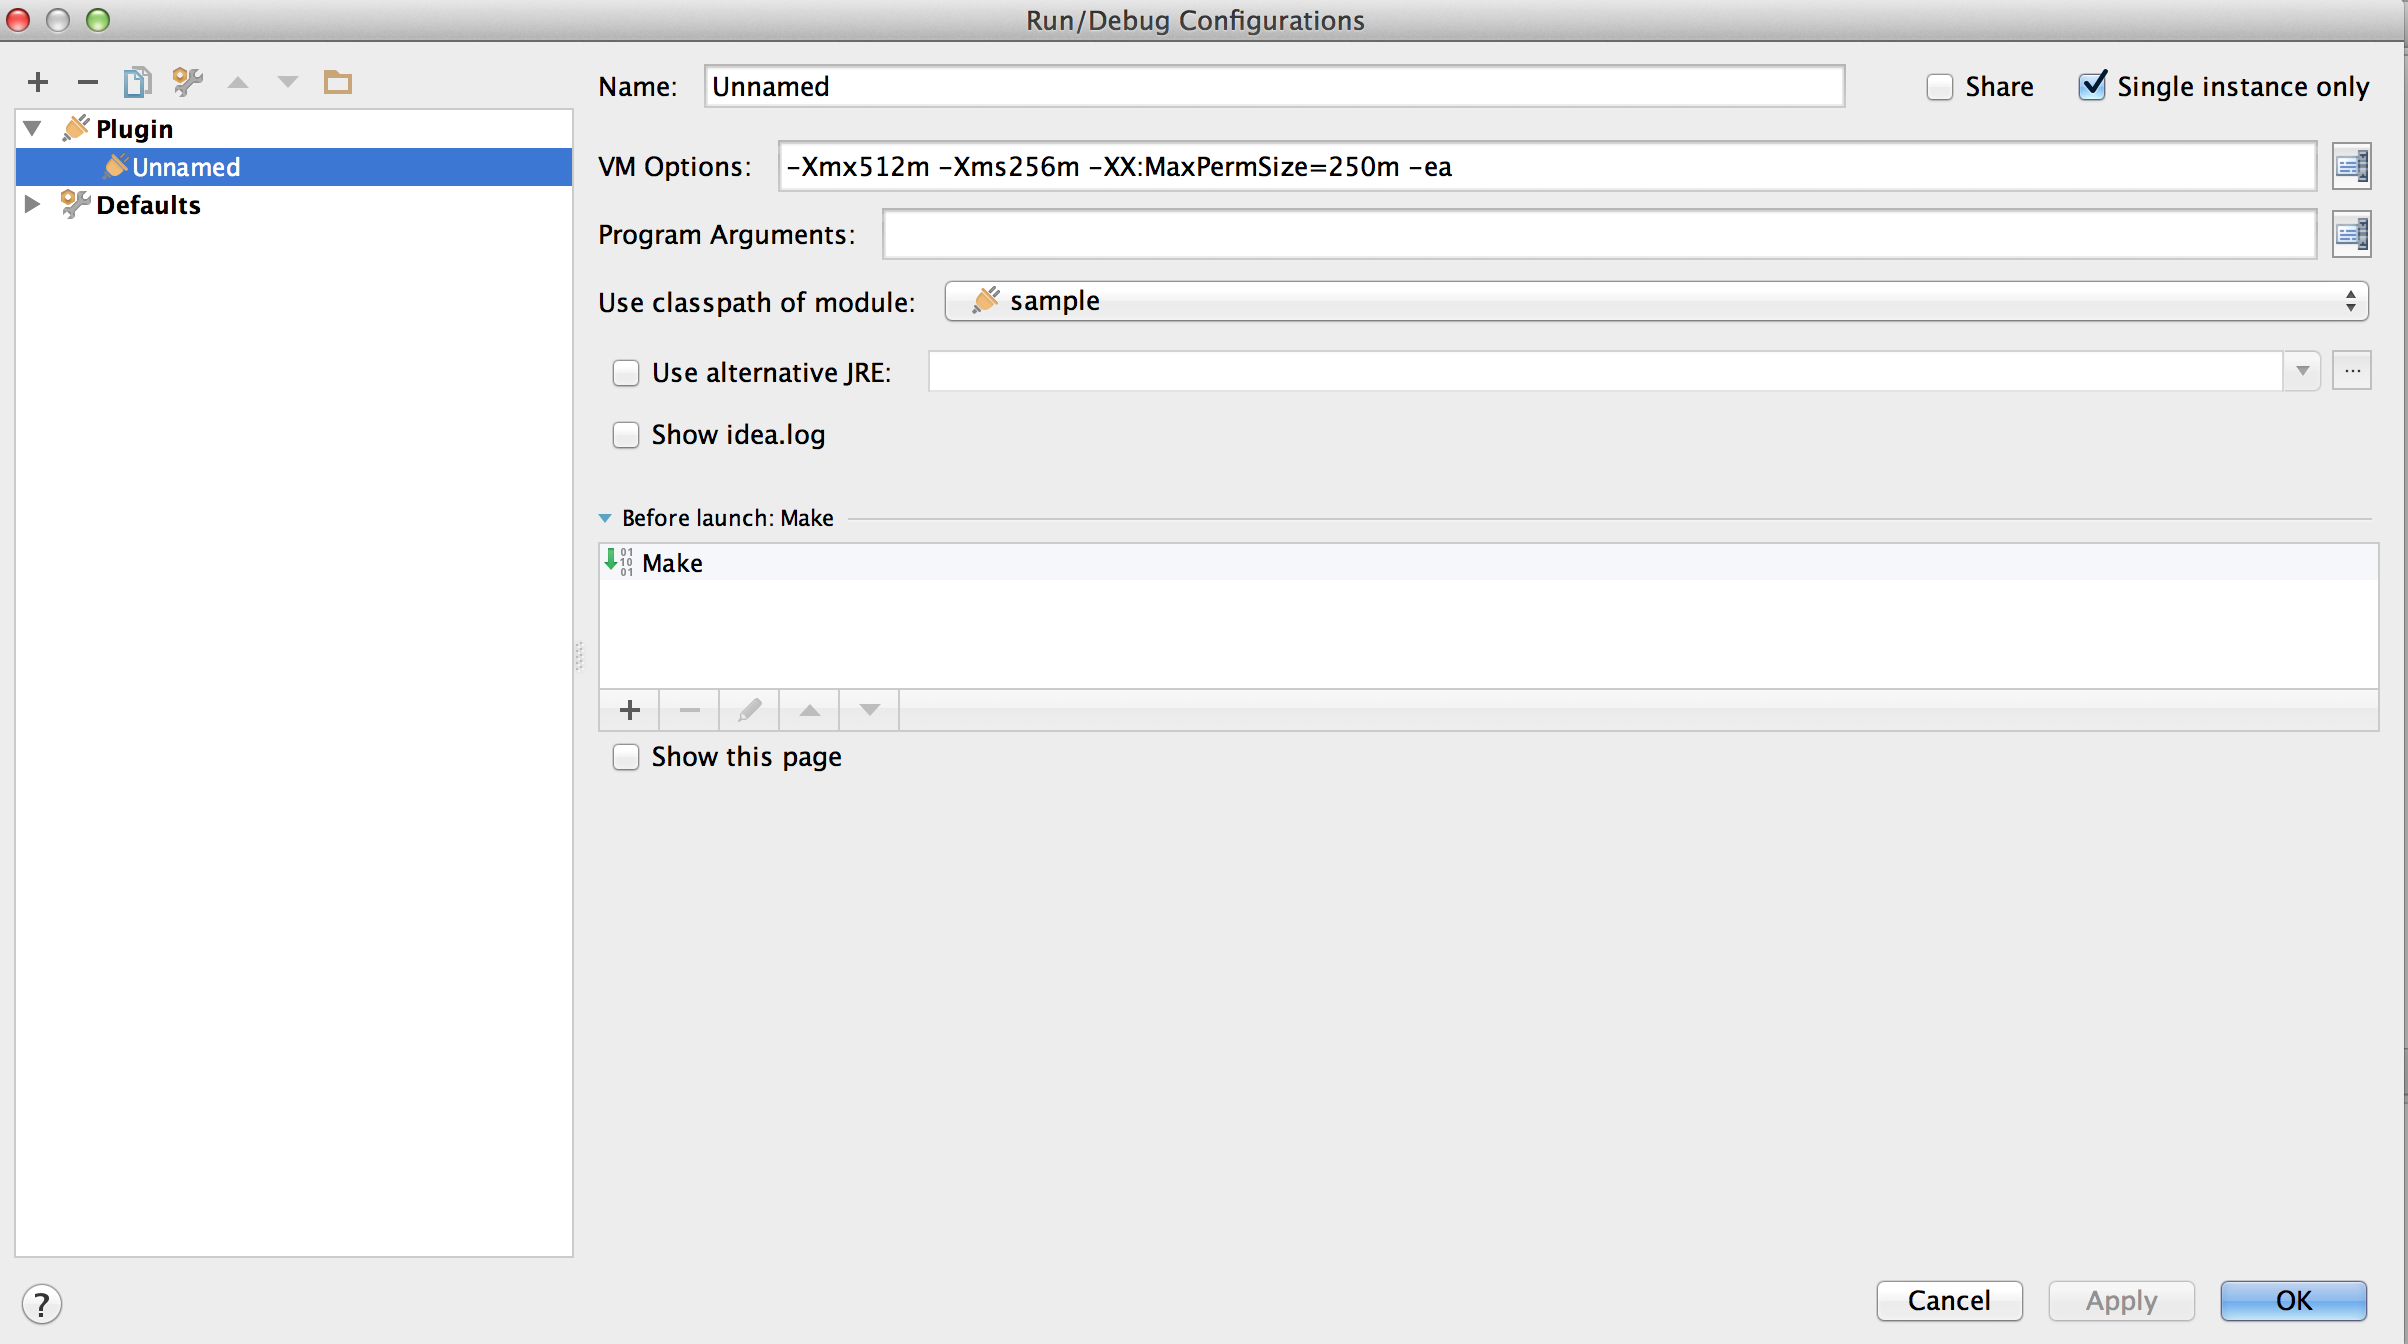2408x1344 pixels.
Task: Add a before-launch task
Action: click(630, 710)
